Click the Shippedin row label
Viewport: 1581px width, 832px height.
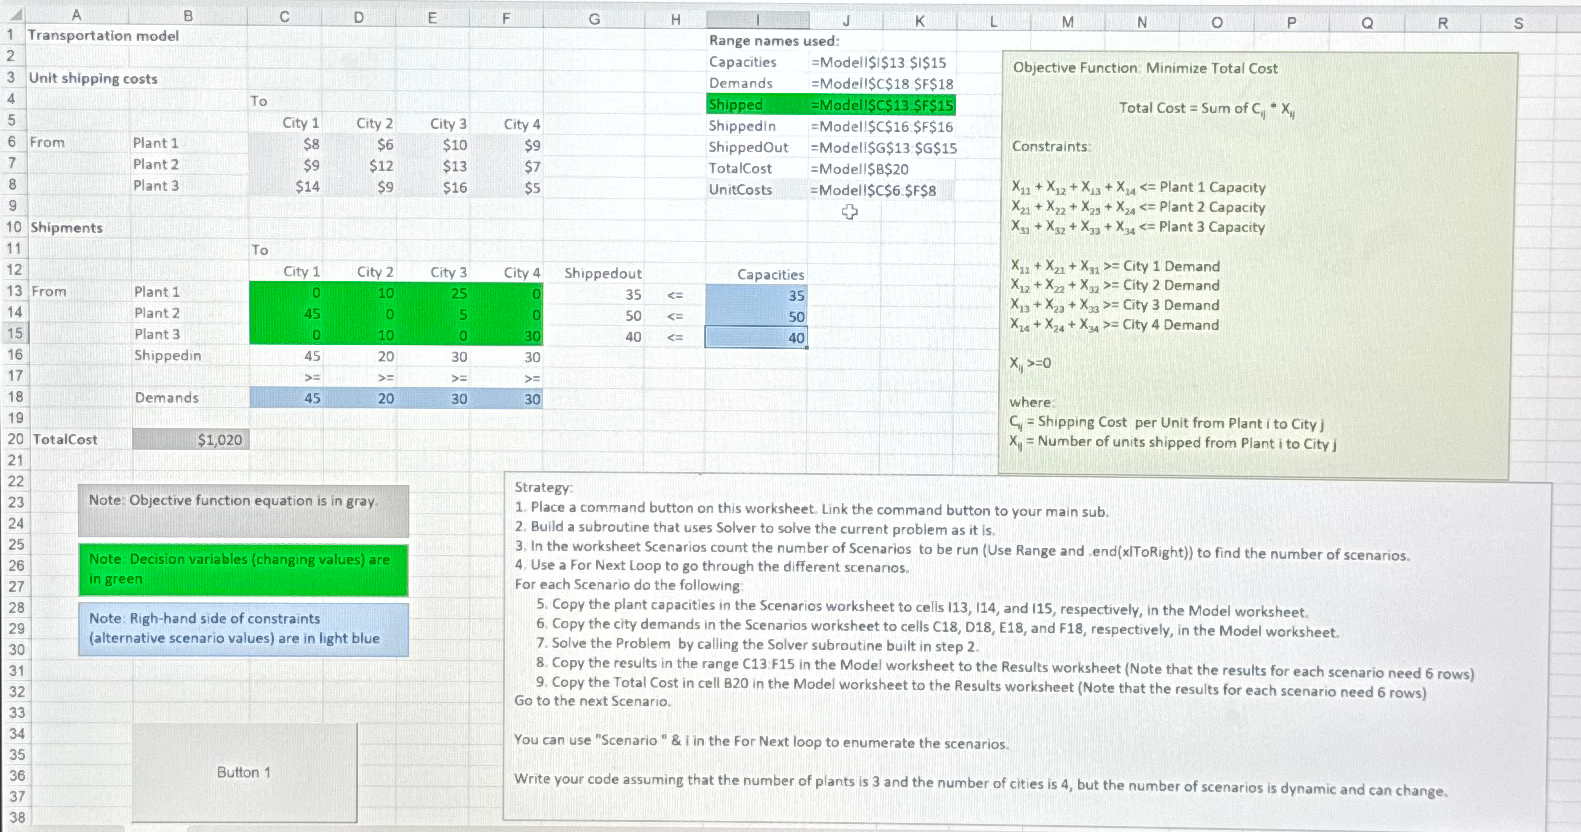point(167,355)
